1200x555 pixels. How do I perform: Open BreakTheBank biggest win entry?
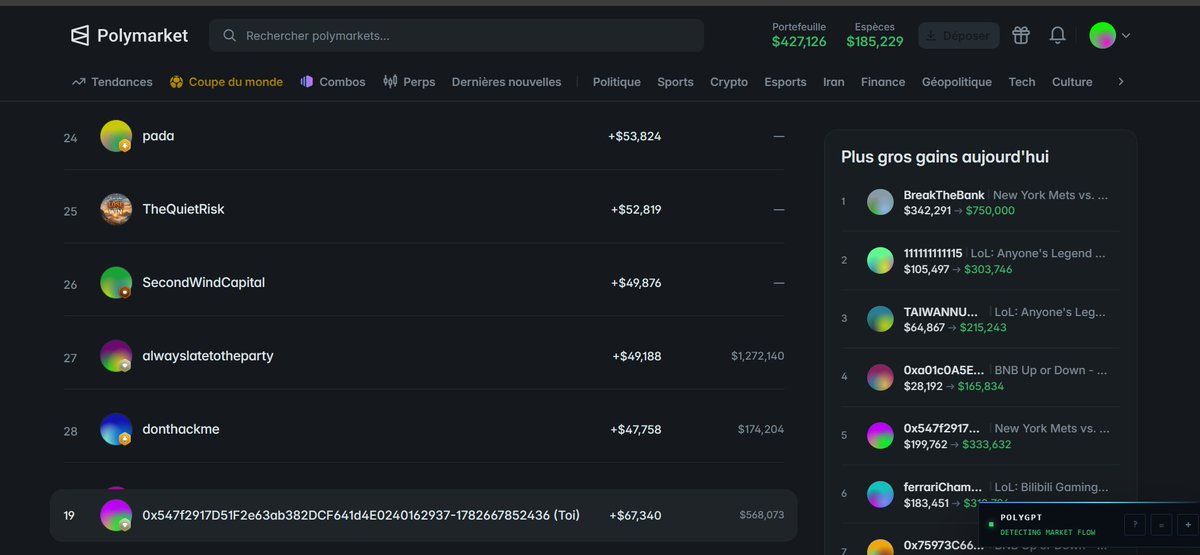pos(980,202)
